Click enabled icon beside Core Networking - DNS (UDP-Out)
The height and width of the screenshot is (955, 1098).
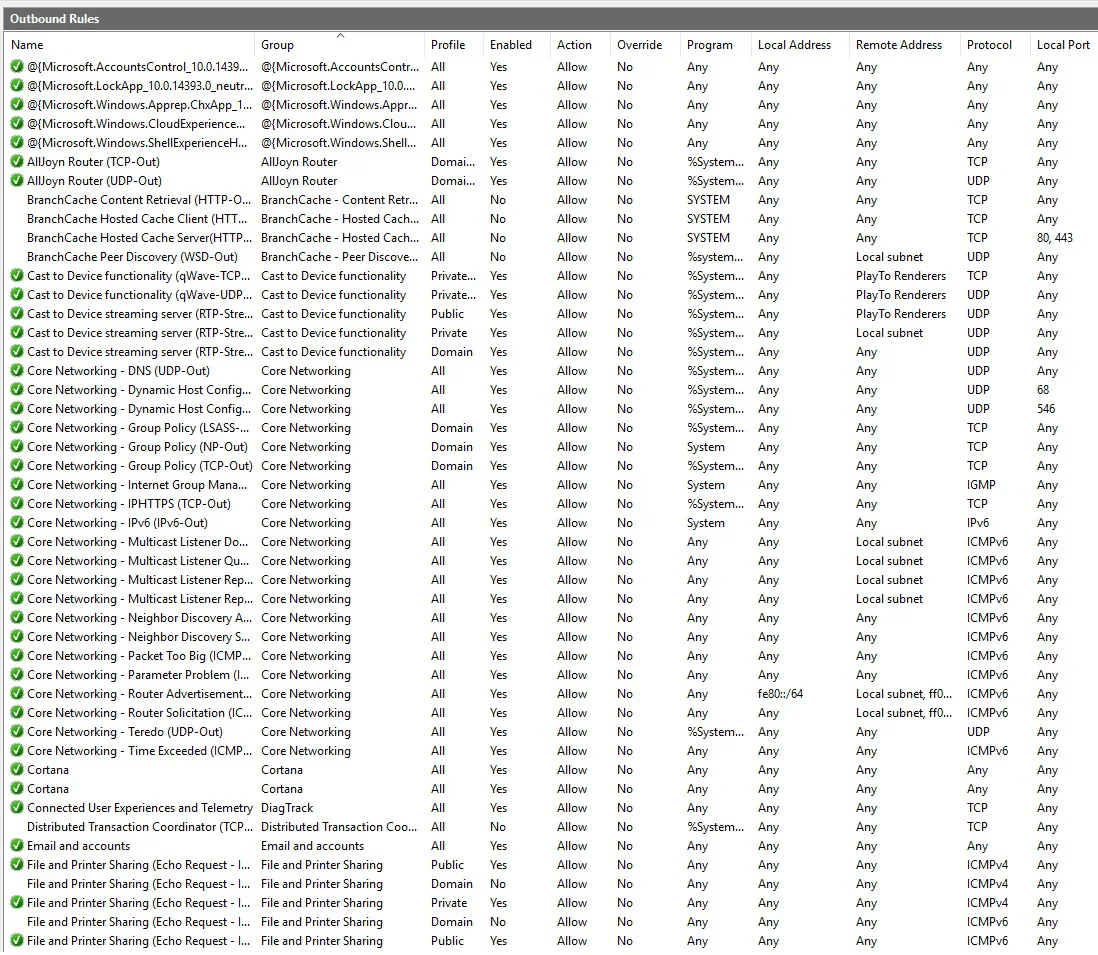pos(17,371)
